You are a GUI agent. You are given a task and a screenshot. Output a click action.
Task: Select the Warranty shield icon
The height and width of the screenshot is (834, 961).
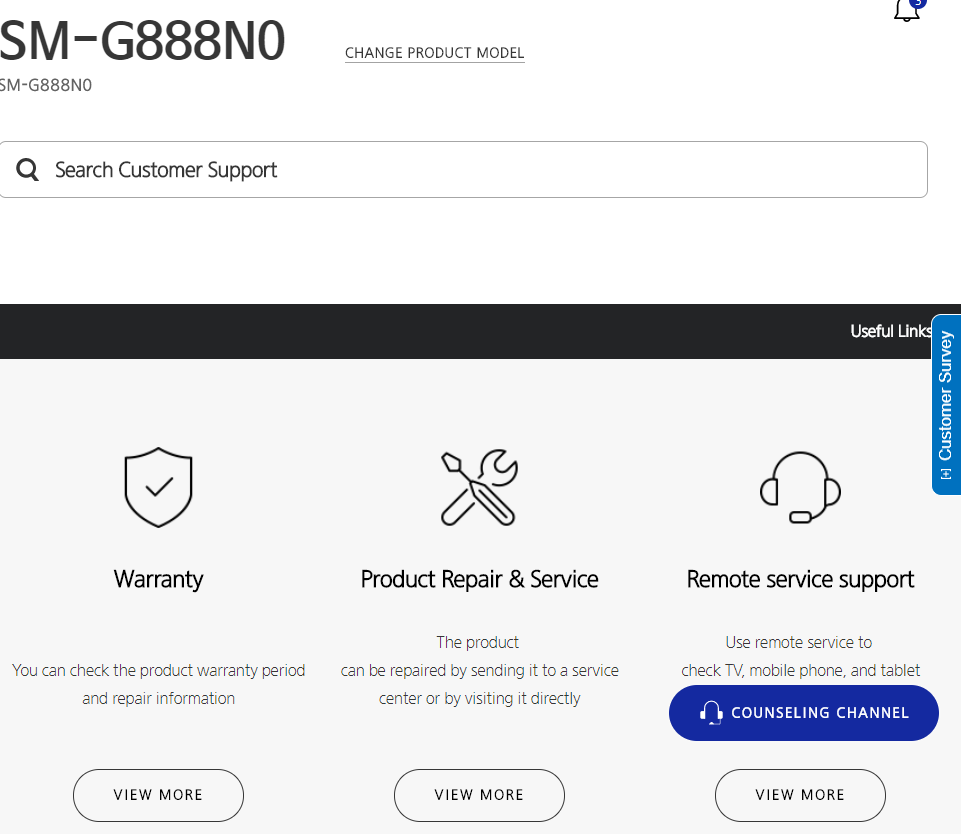pos(158,487)
